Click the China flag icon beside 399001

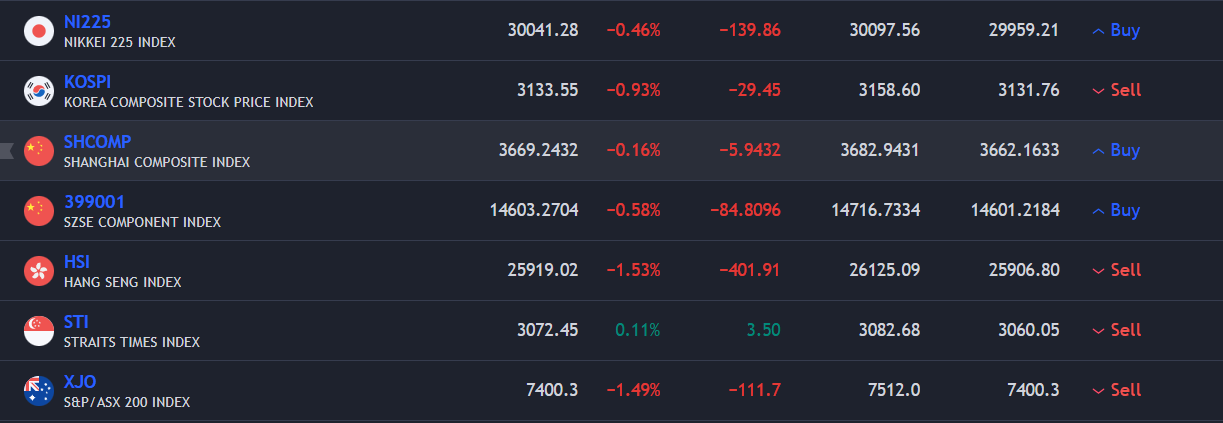38,211
